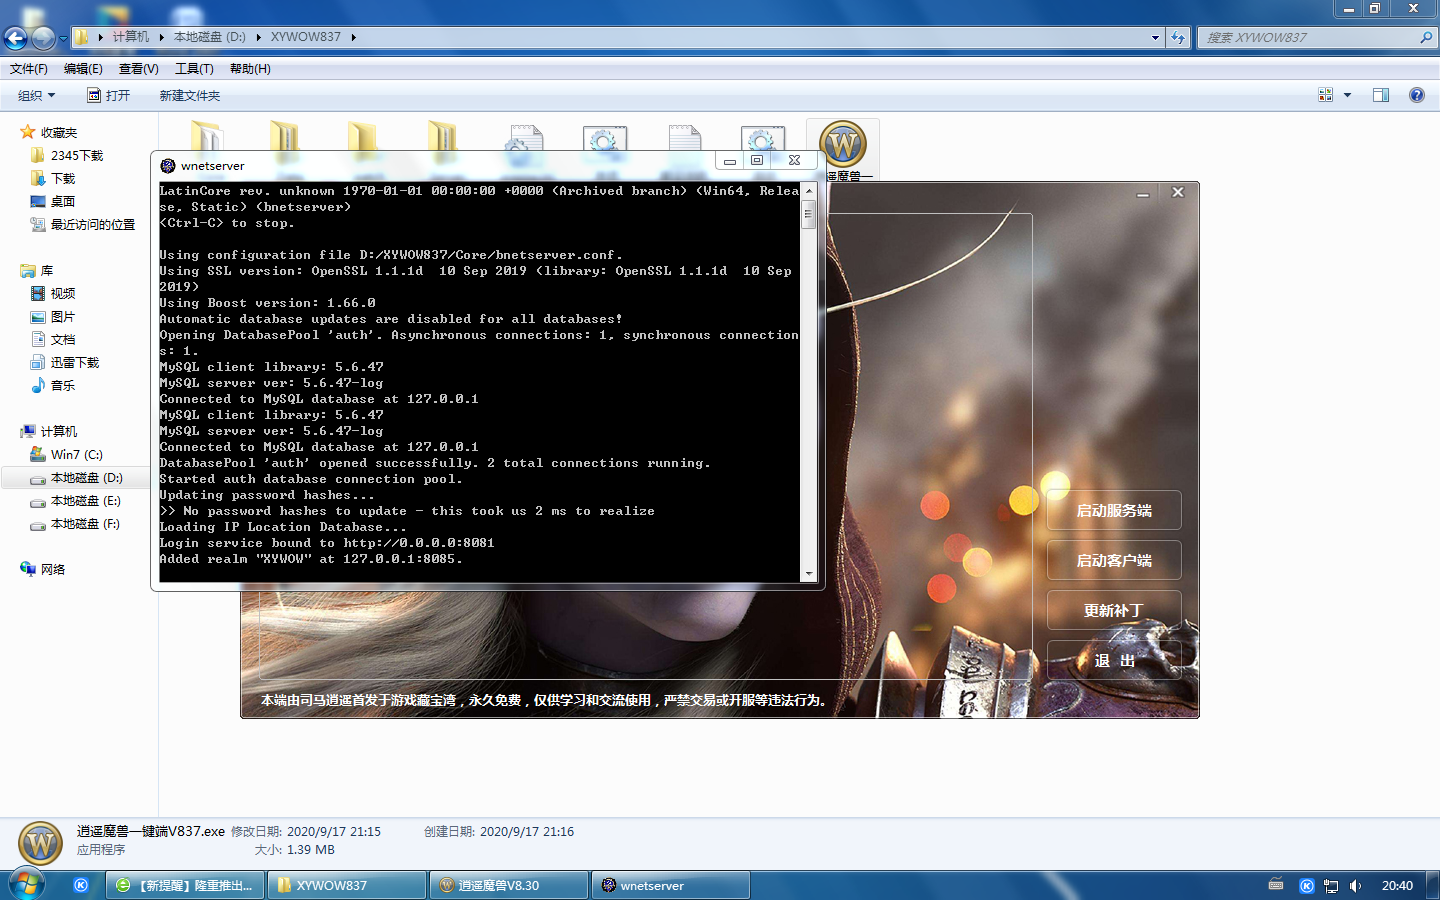Open the volume control tray icon
The width and height of the screenshot is (1440, 900).
[1355, 885]
